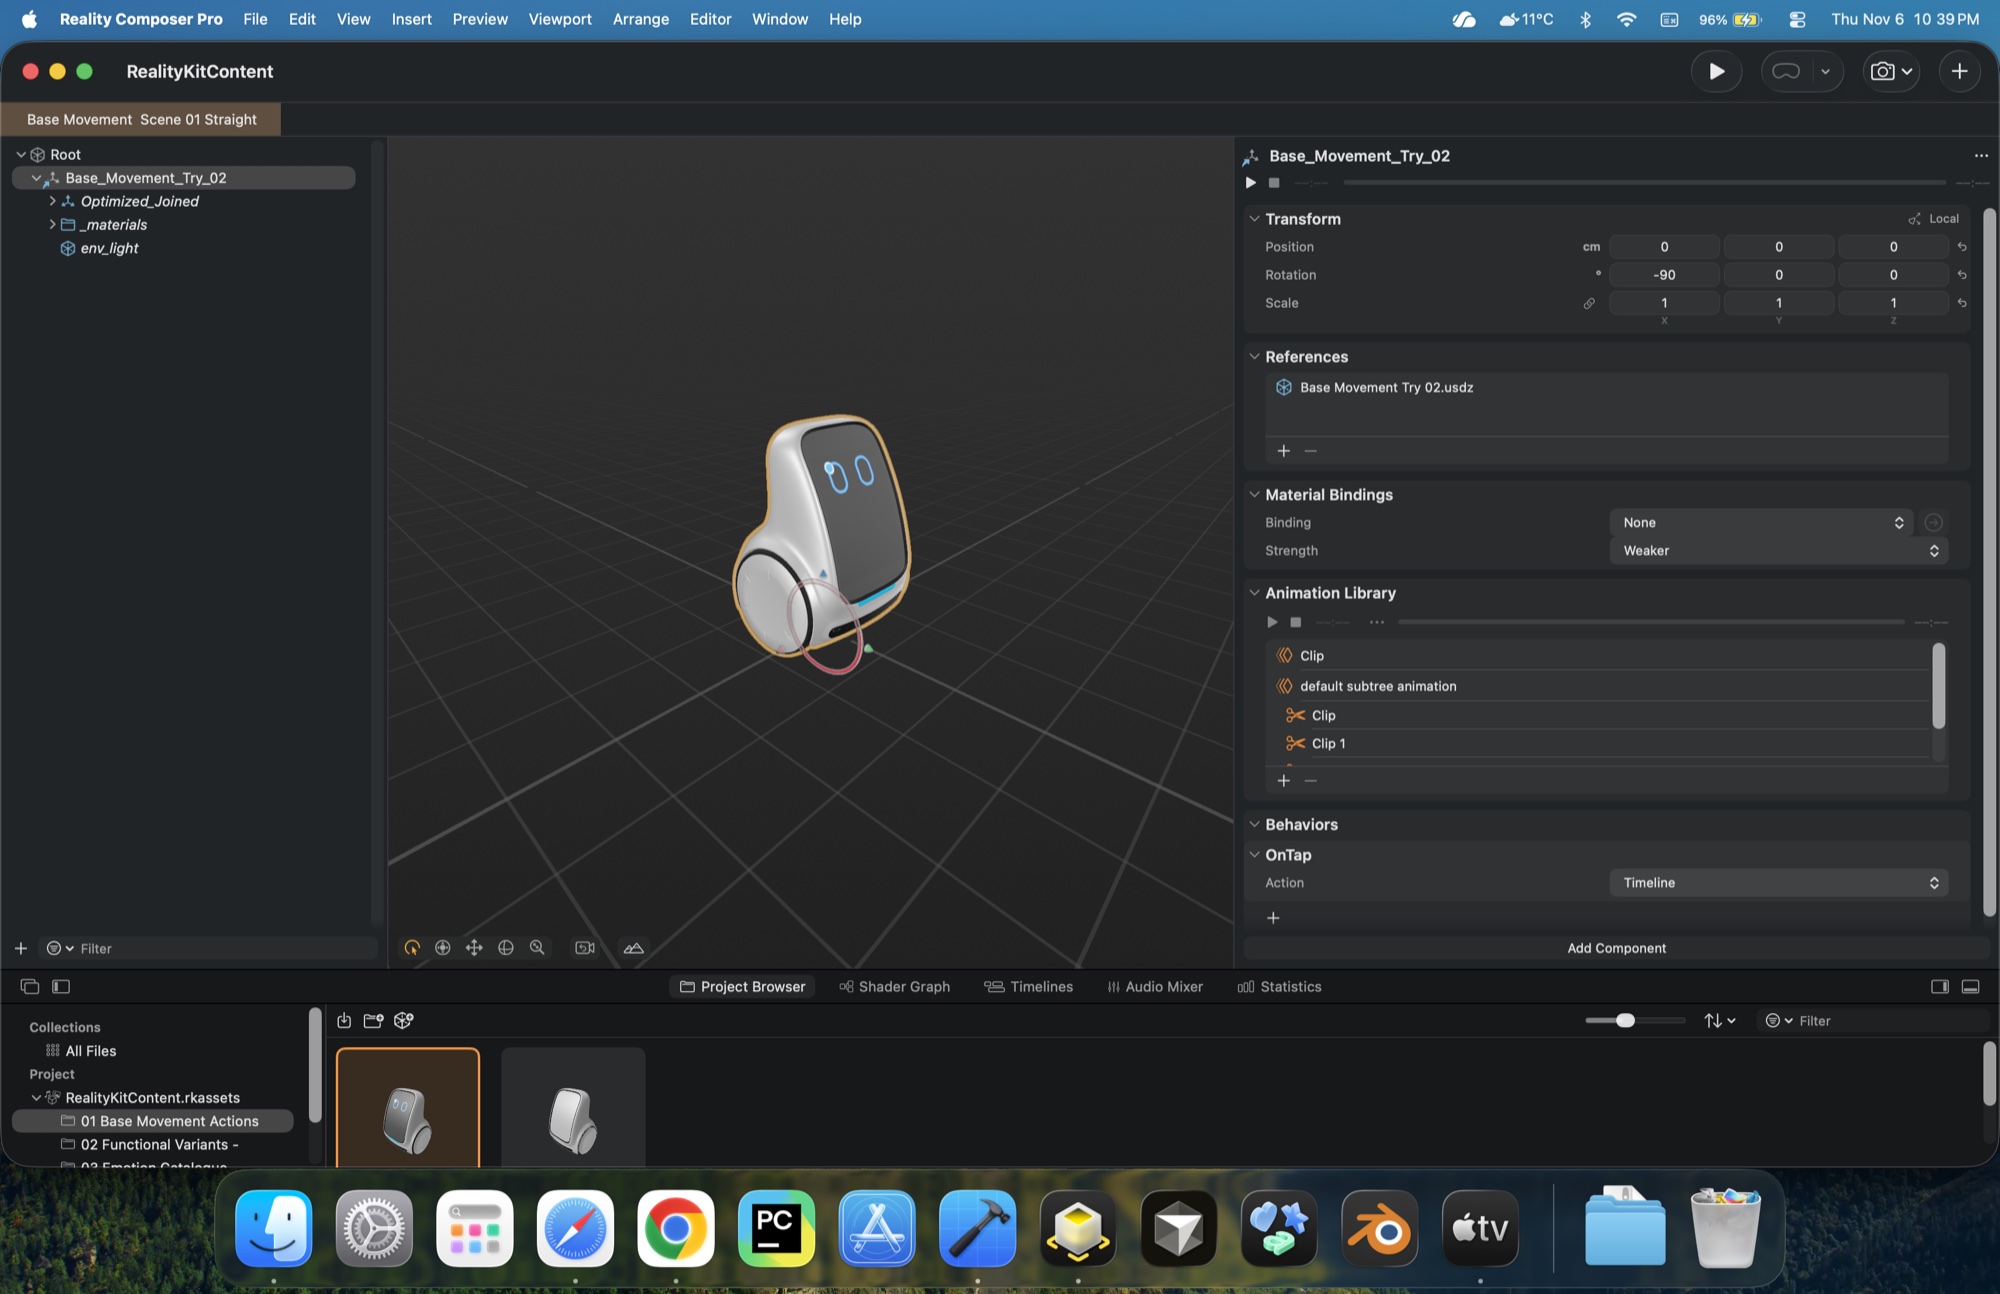Screen dimensions: 2000x1294
Task: Toggle the left sidebar panel icon in the bottom bar
Action: [61, 986]
